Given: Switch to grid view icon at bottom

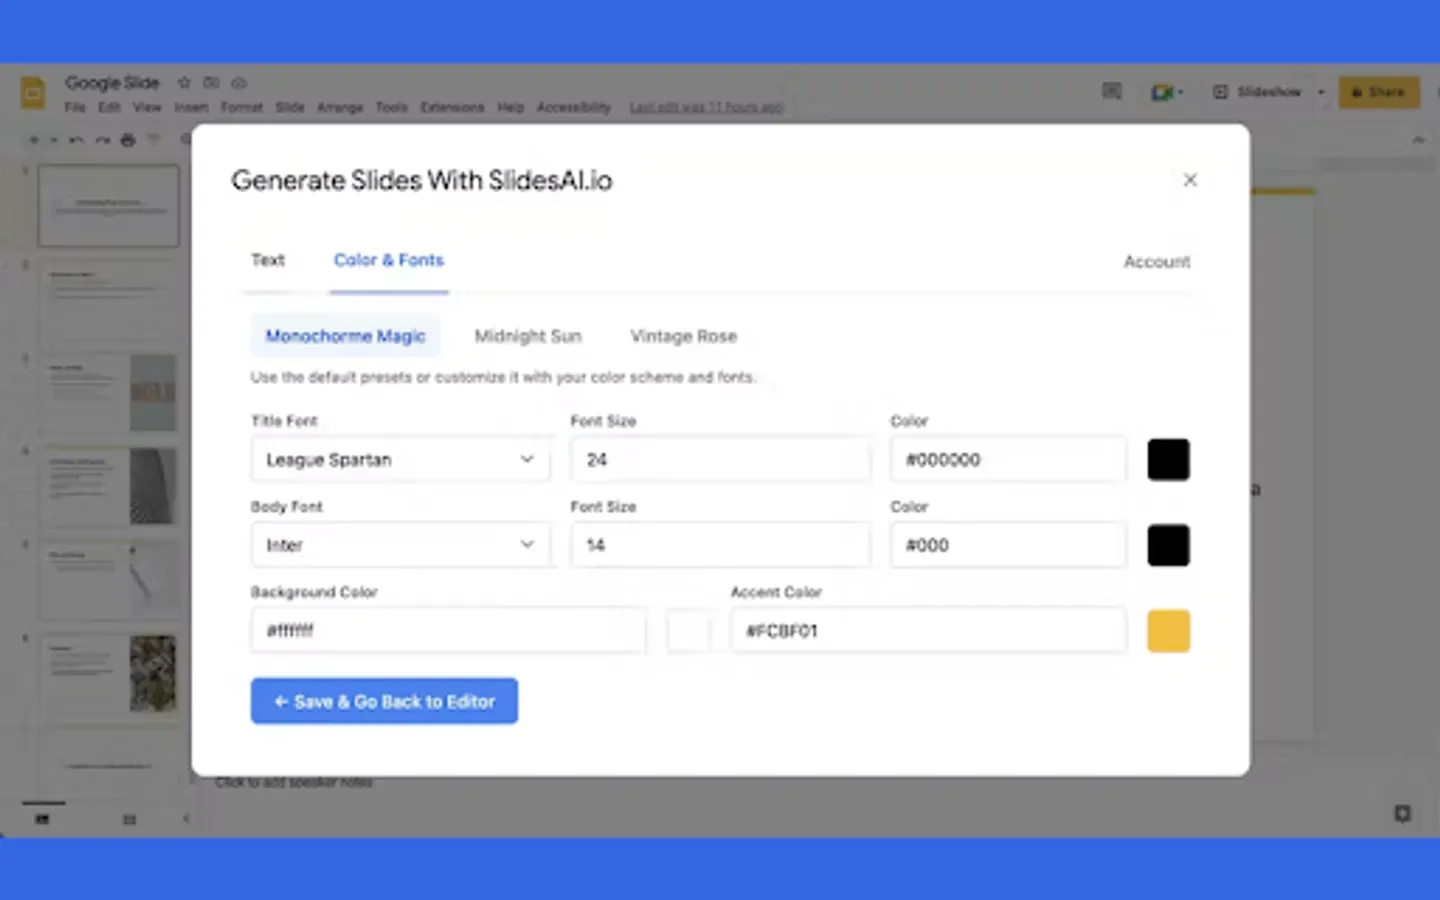Looking at the screenshot, I should coord(129,819).
